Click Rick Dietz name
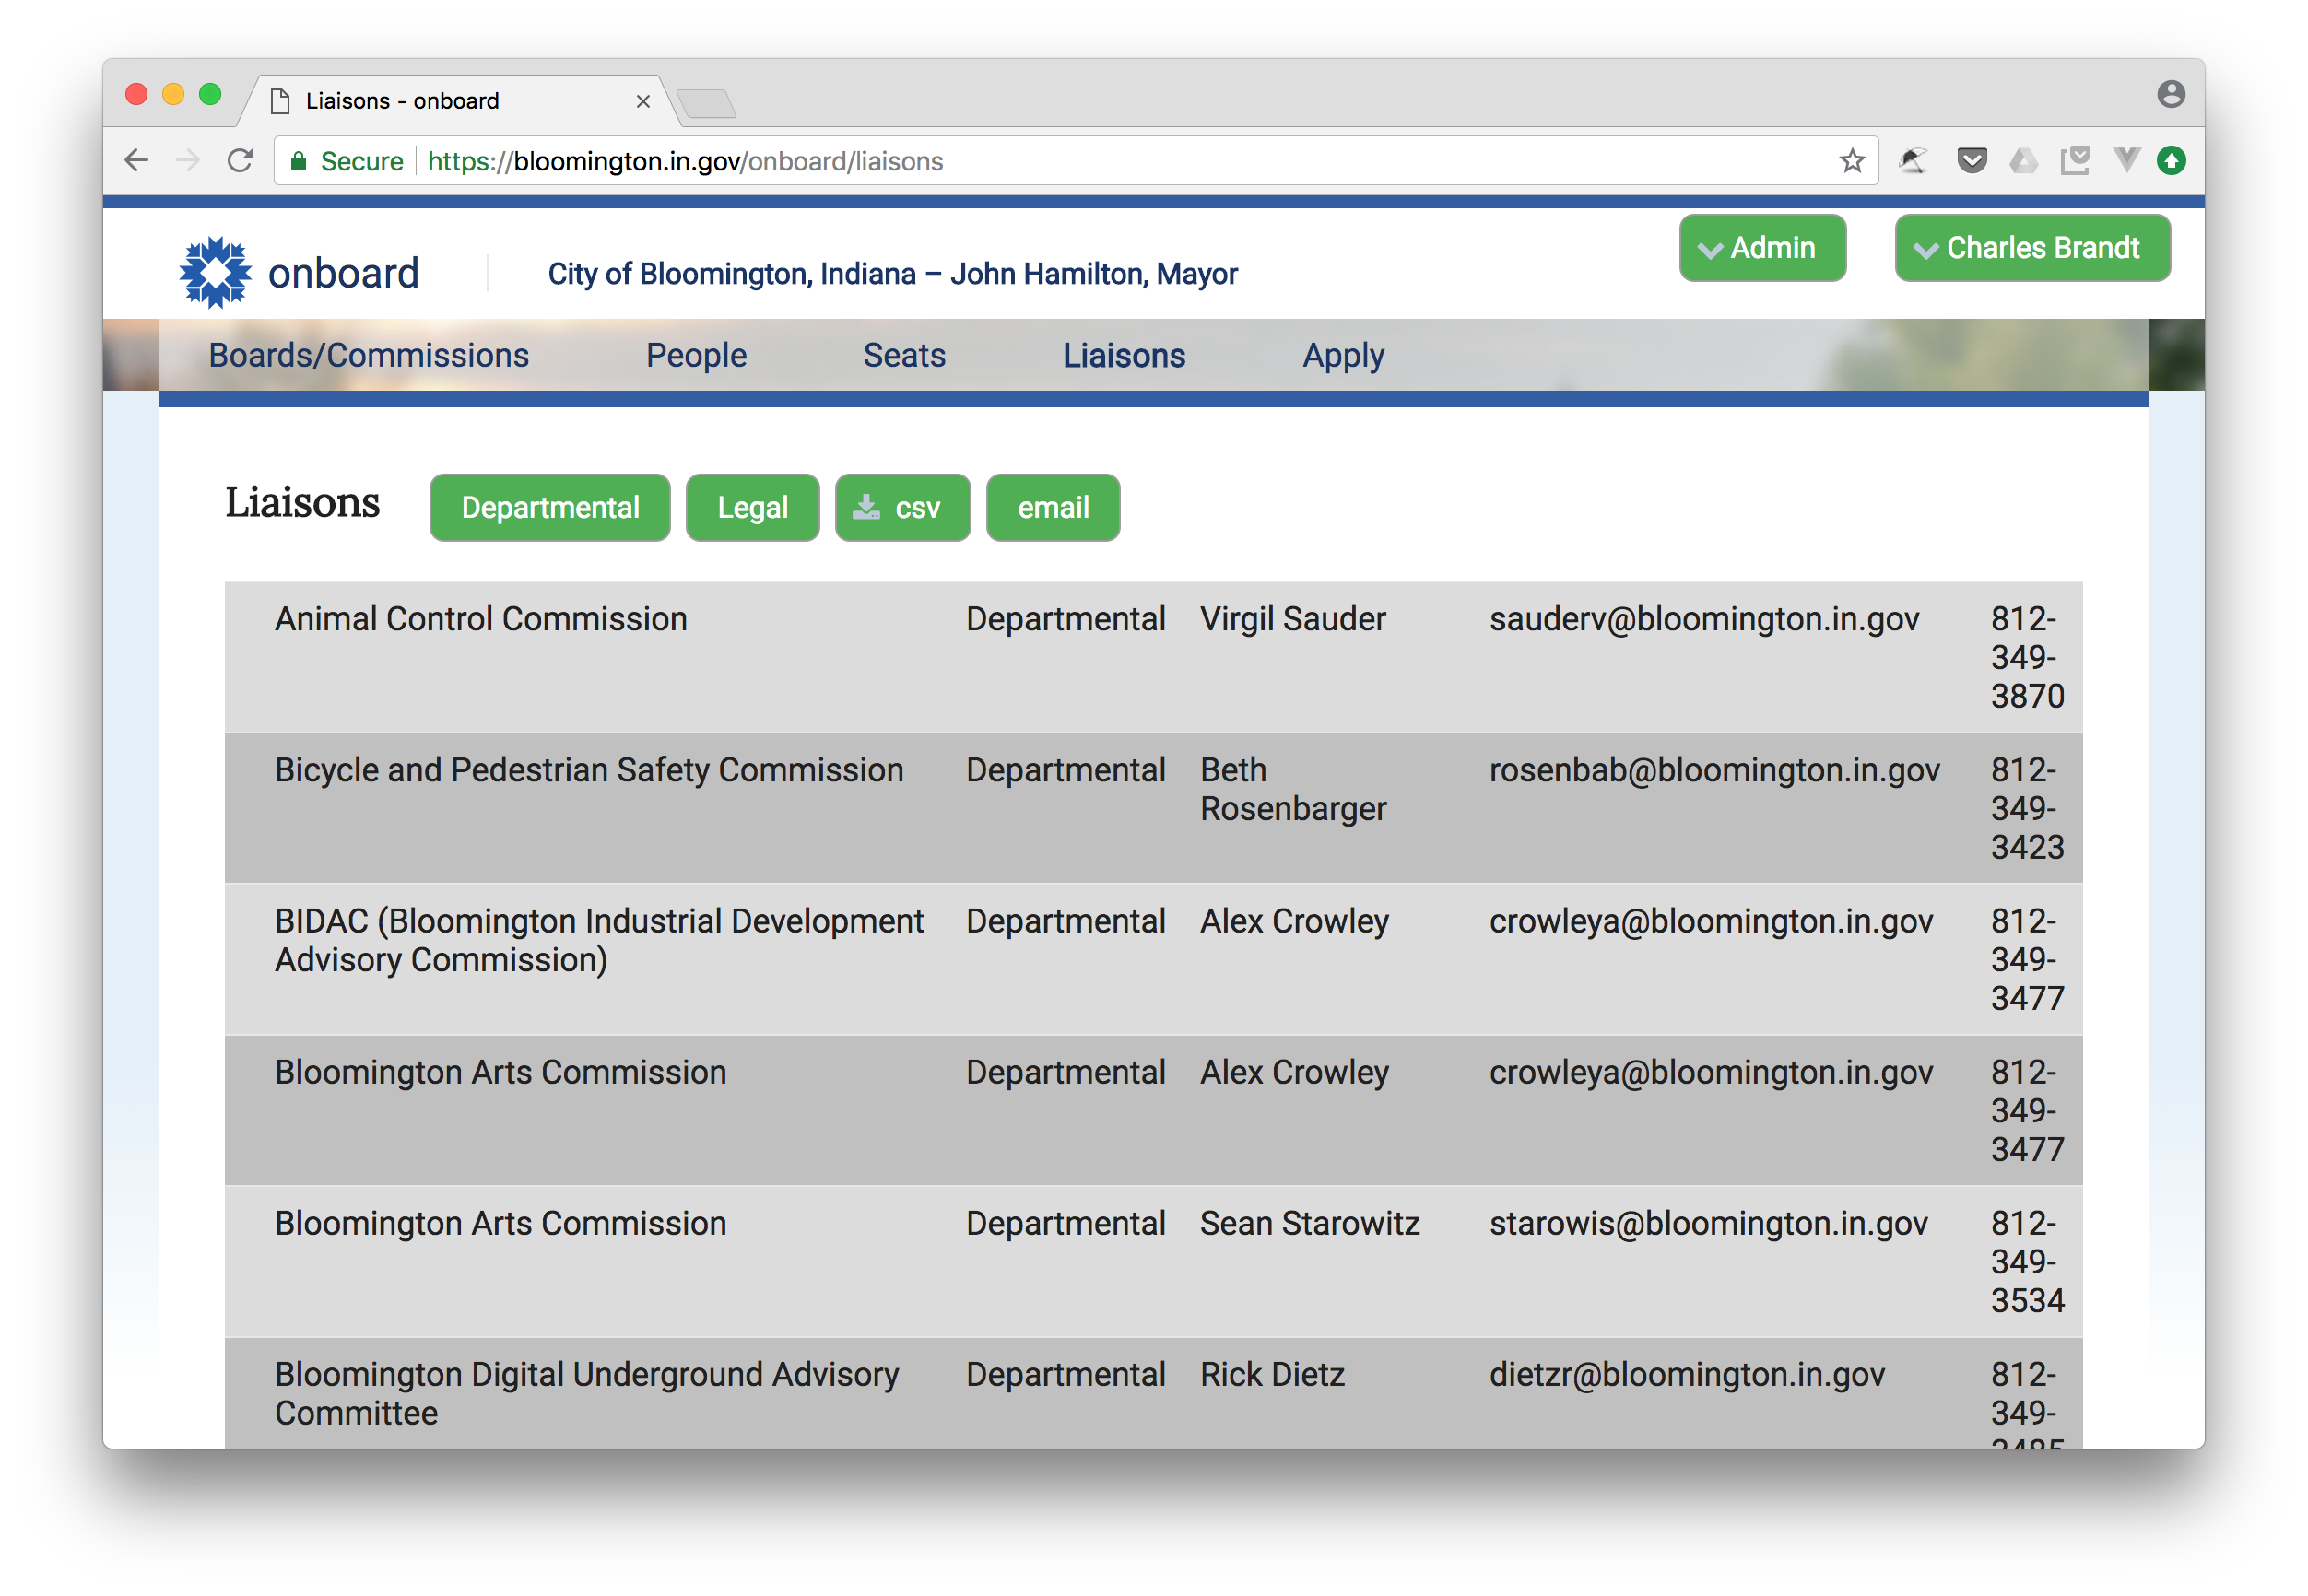The width and height of the screenshot is (2308, 1596). 1272,1374
